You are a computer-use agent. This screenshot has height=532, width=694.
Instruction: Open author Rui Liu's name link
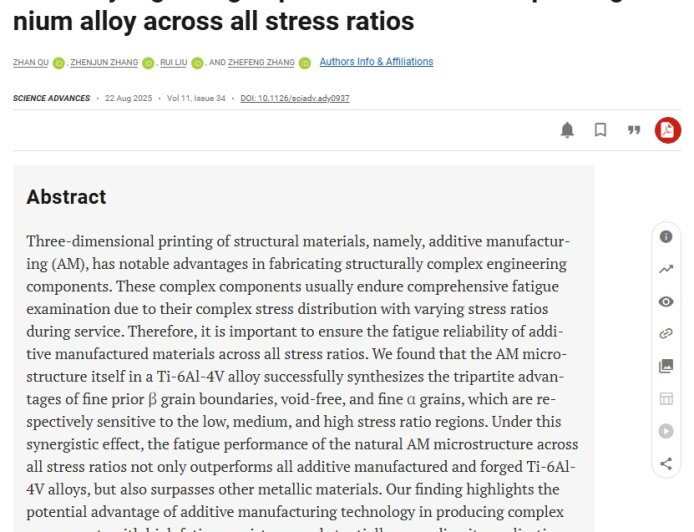(x=172, y=63)
